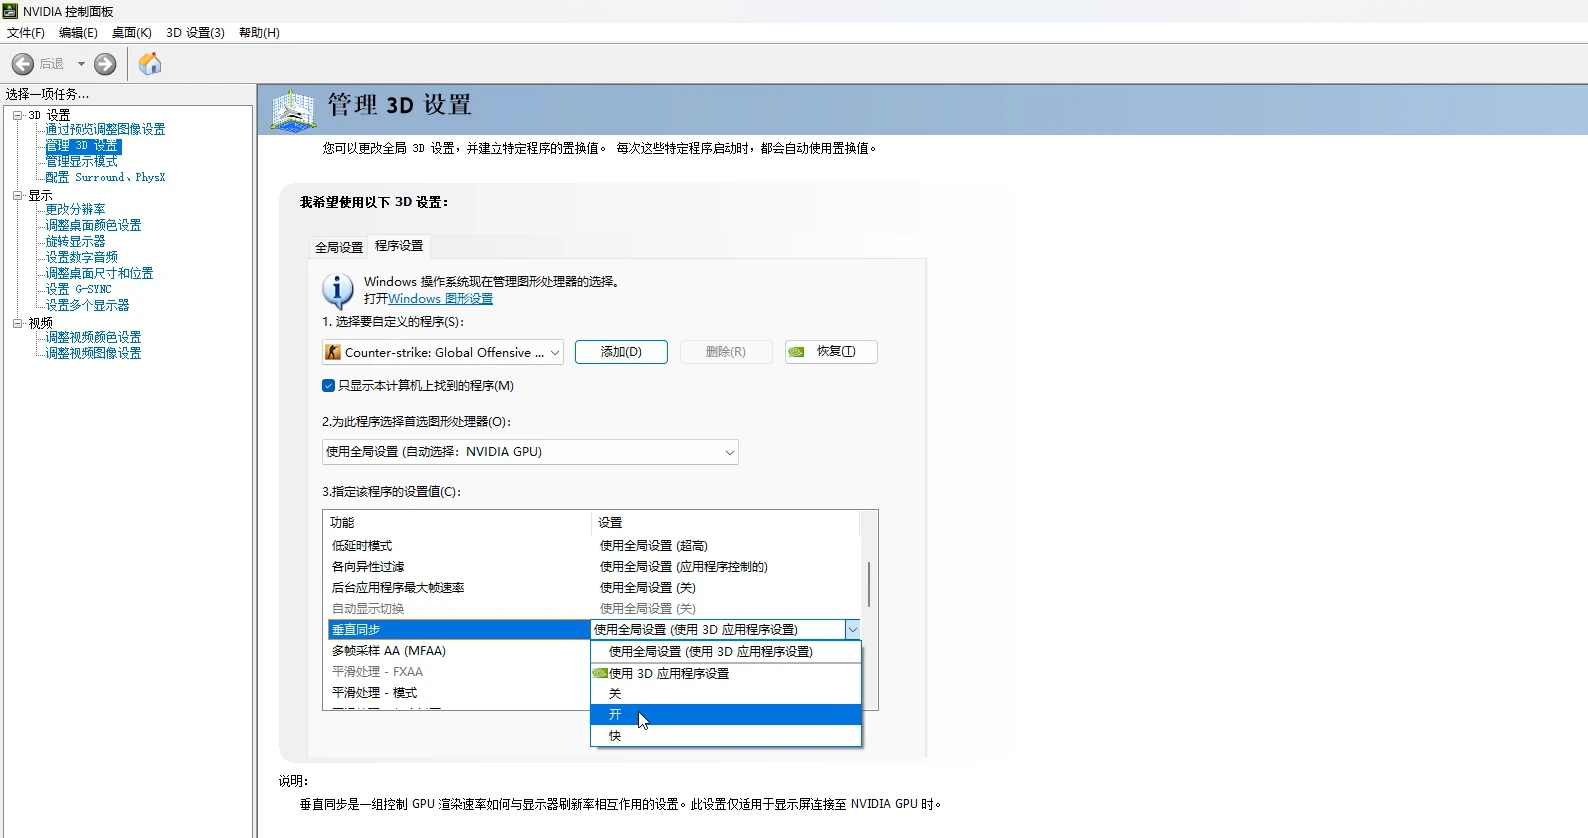Collapse the 视频 tree node
This screenshot has height=838, width=1588.
click(x=17, y=323)
